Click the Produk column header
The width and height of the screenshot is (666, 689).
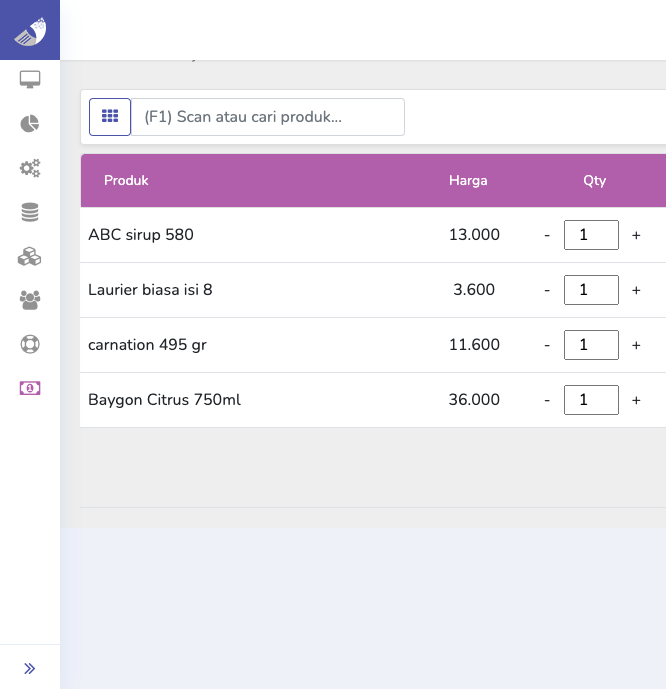(x=126, y=180)
